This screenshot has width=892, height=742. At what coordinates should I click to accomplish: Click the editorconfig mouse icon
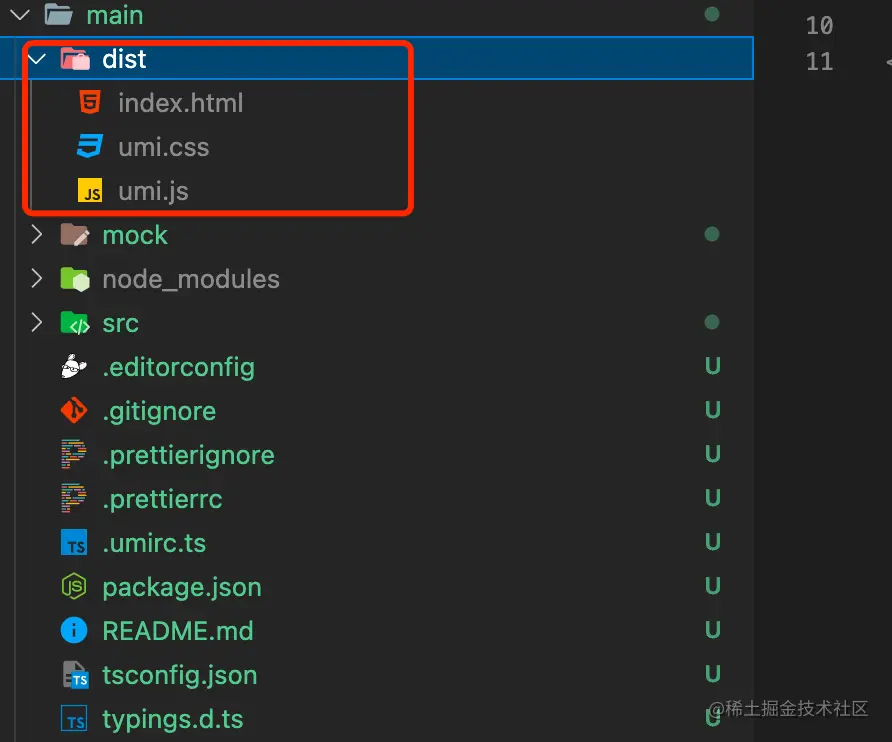tap(74, 366)
